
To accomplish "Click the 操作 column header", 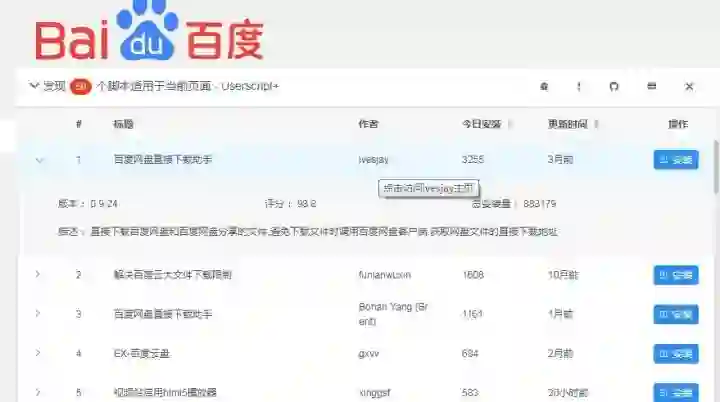I will pos(678,124).
